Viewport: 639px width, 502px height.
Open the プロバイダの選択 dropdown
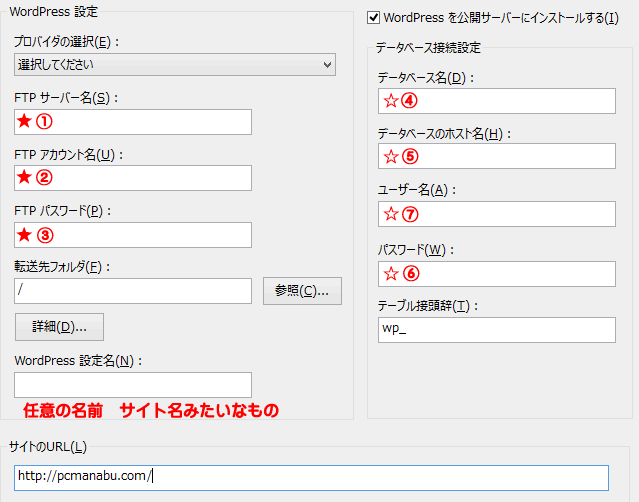click(175, 64)
